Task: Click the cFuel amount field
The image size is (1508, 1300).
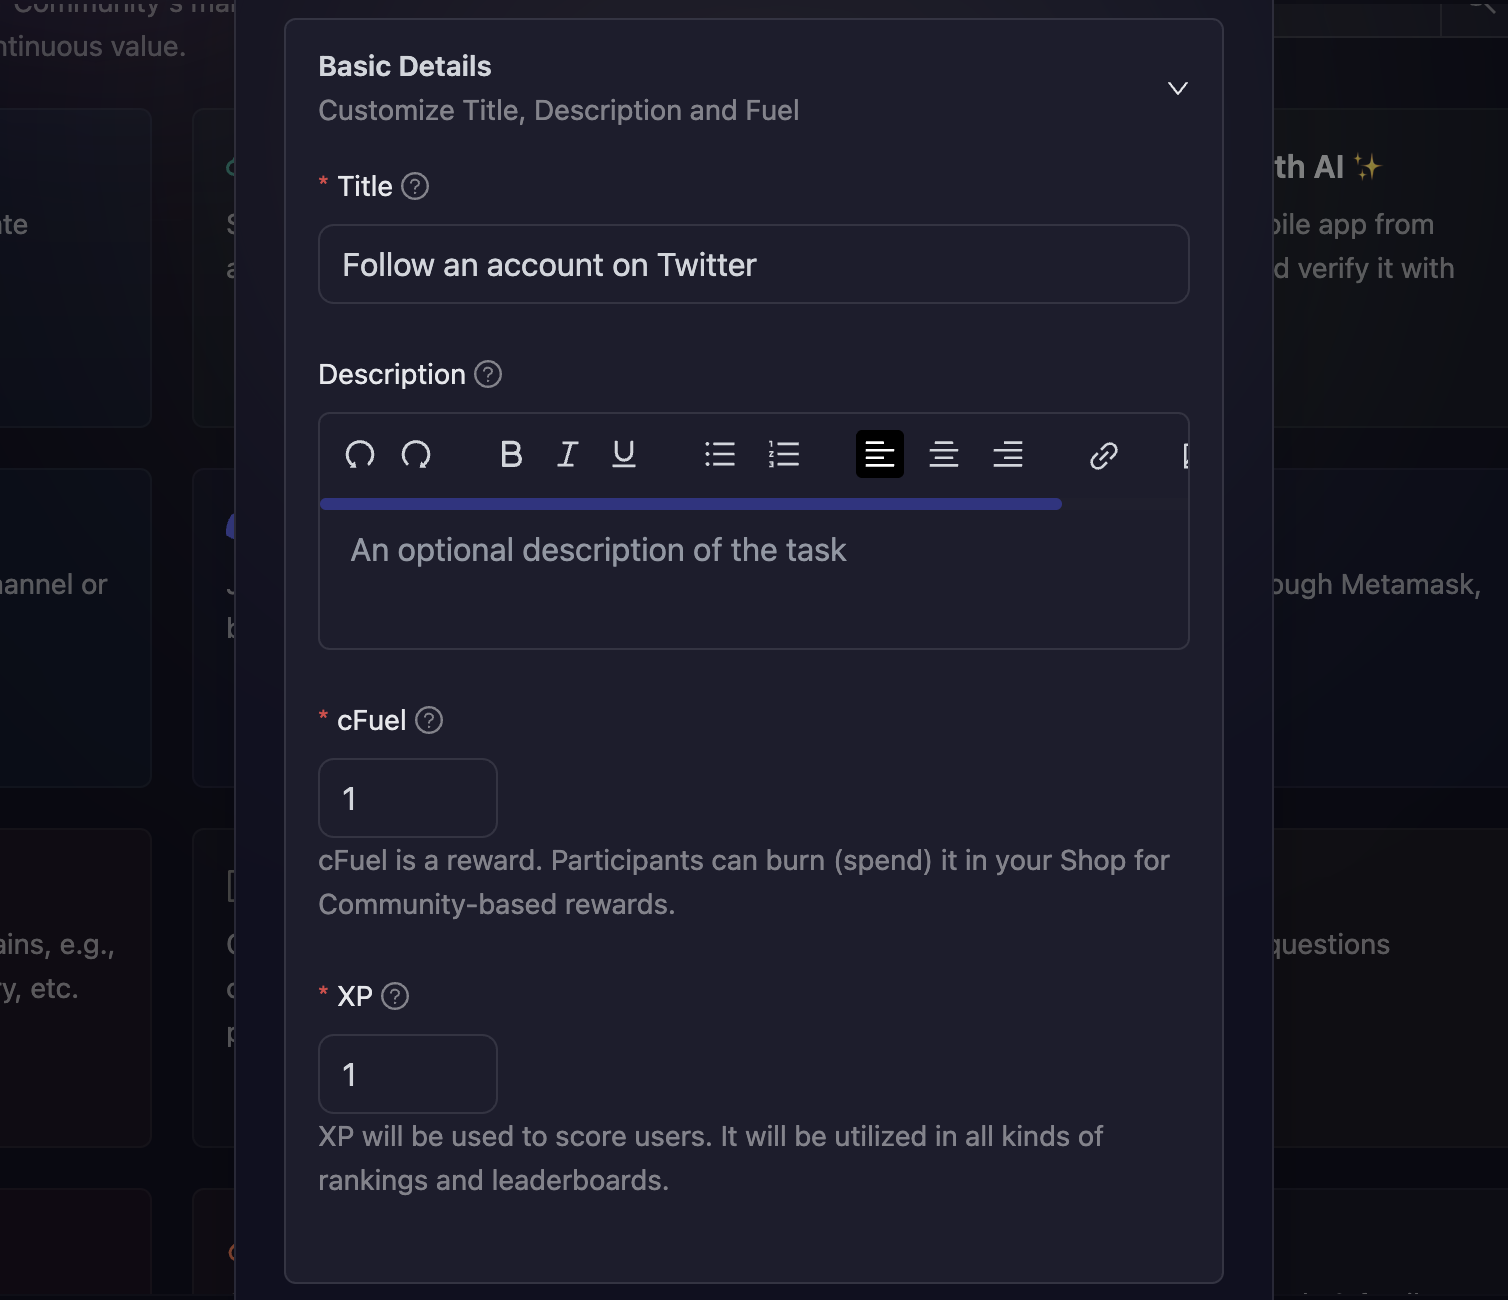Action: coord(407,798)
